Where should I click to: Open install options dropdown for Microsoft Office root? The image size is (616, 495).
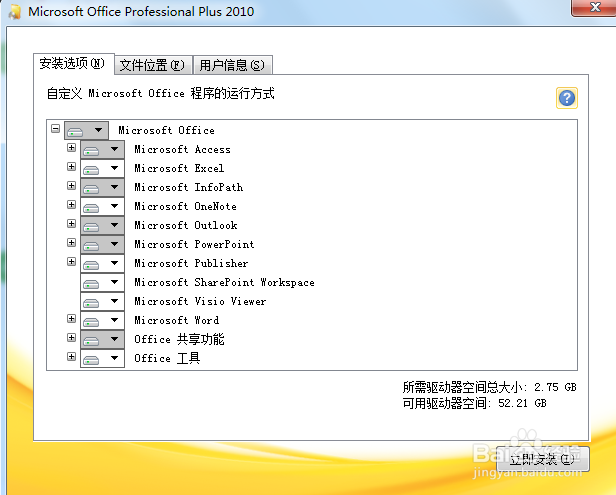[x=86, y=130]
